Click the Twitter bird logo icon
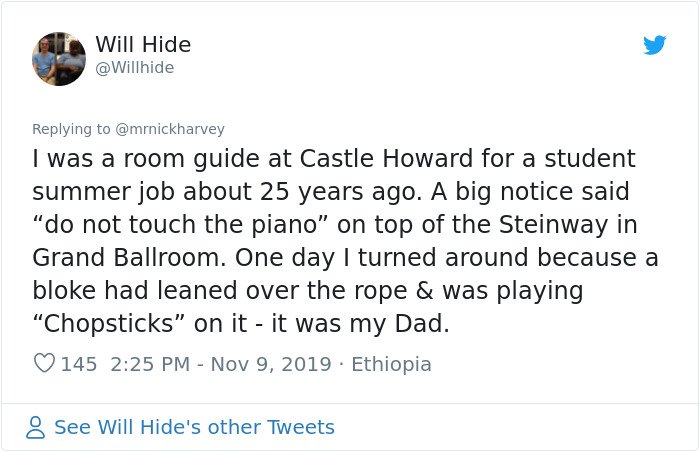This screenshot has height=452, width=700. (654, 45)
